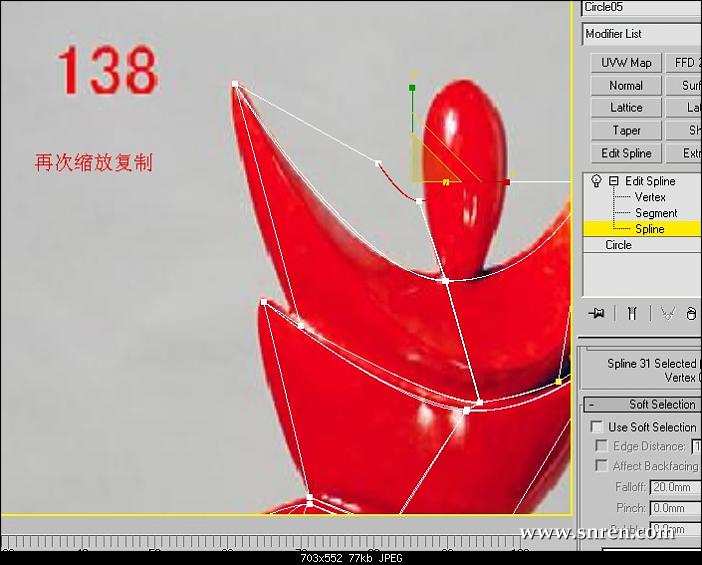Viewport: 702px width, 565px height.
Task: Click the Falloff 20.0mm field
Action: [676, 487]
